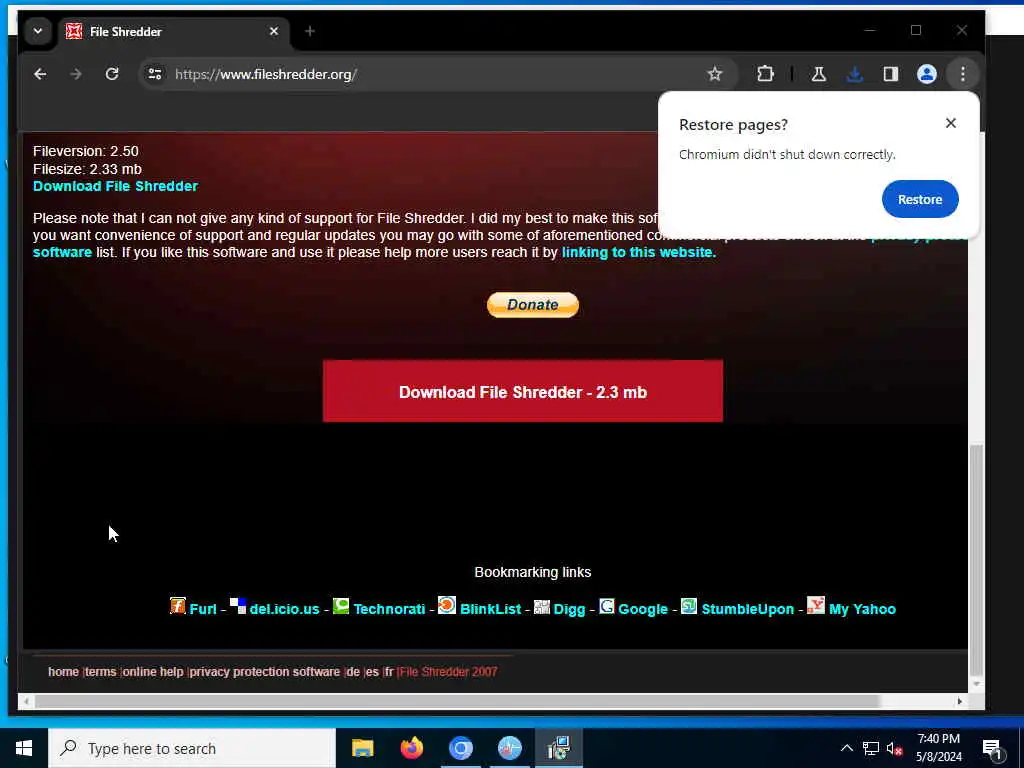Viewport: 1024px width, 768px height.
Task: Open the My Yahoo link
Action: click(862, 609)
